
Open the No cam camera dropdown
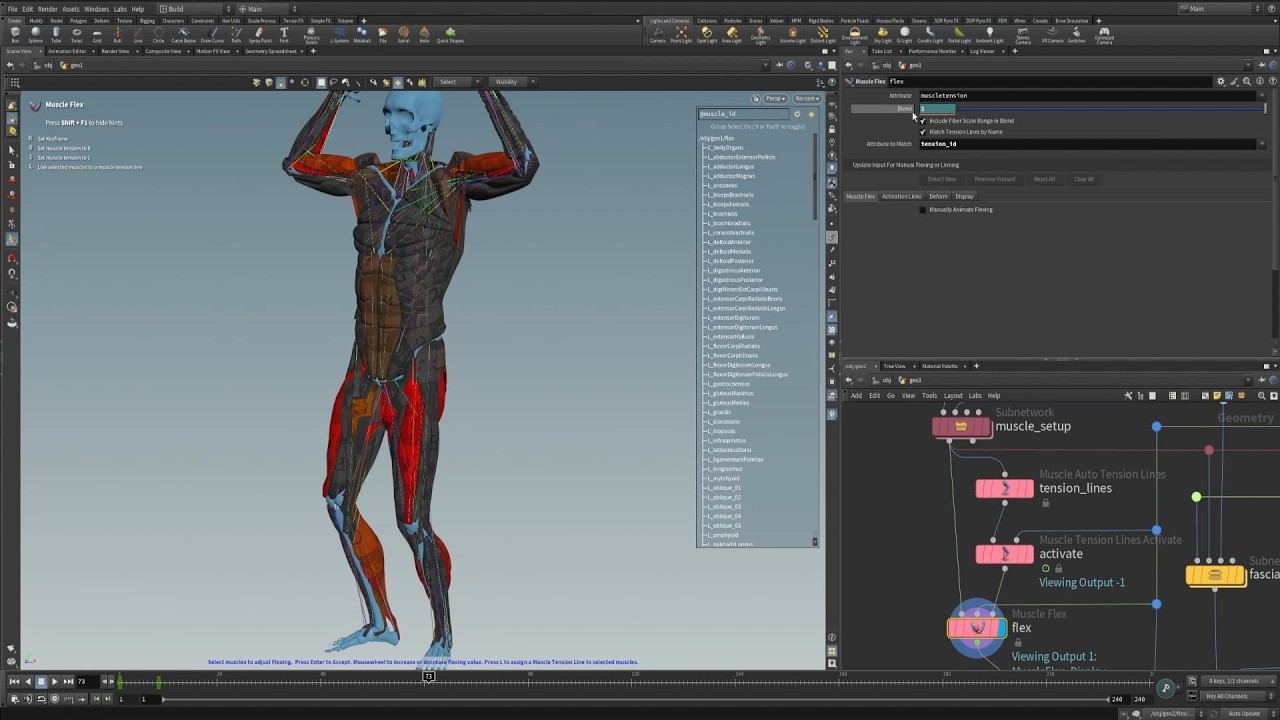pyautogui.click(x=806, y=99)
